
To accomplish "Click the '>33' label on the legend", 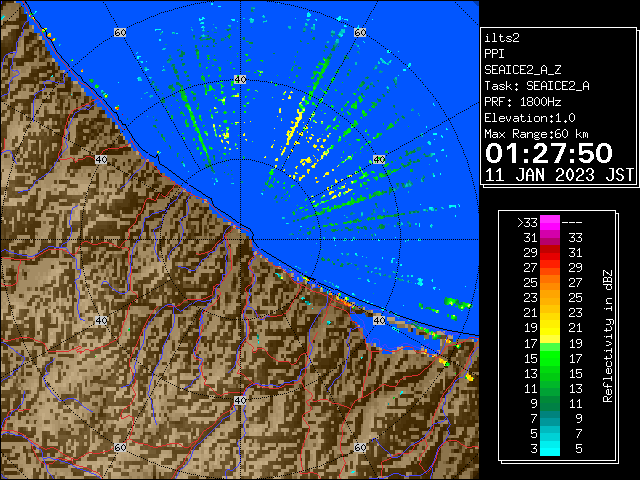I will pyautogui.click(x=527, y=222).
